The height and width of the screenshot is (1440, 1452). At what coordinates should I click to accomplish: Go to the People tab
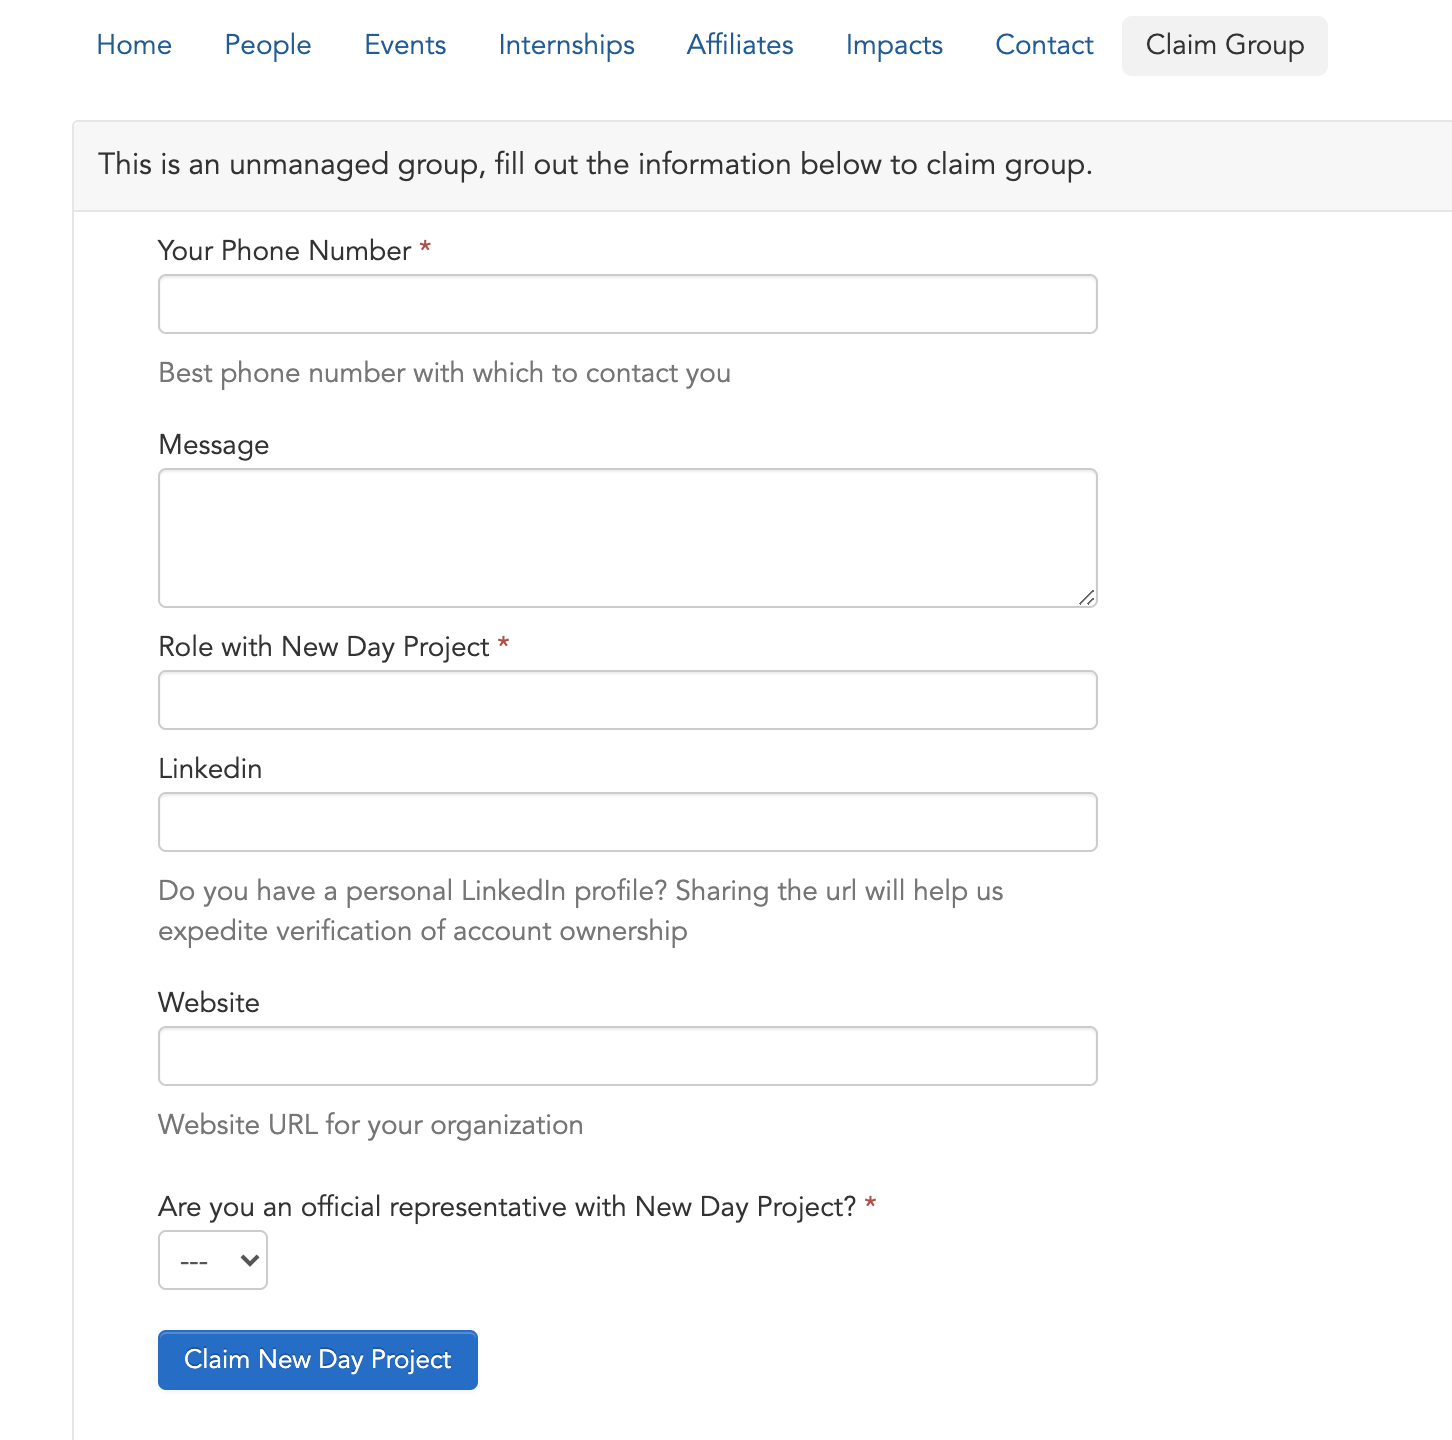(268, 45)
